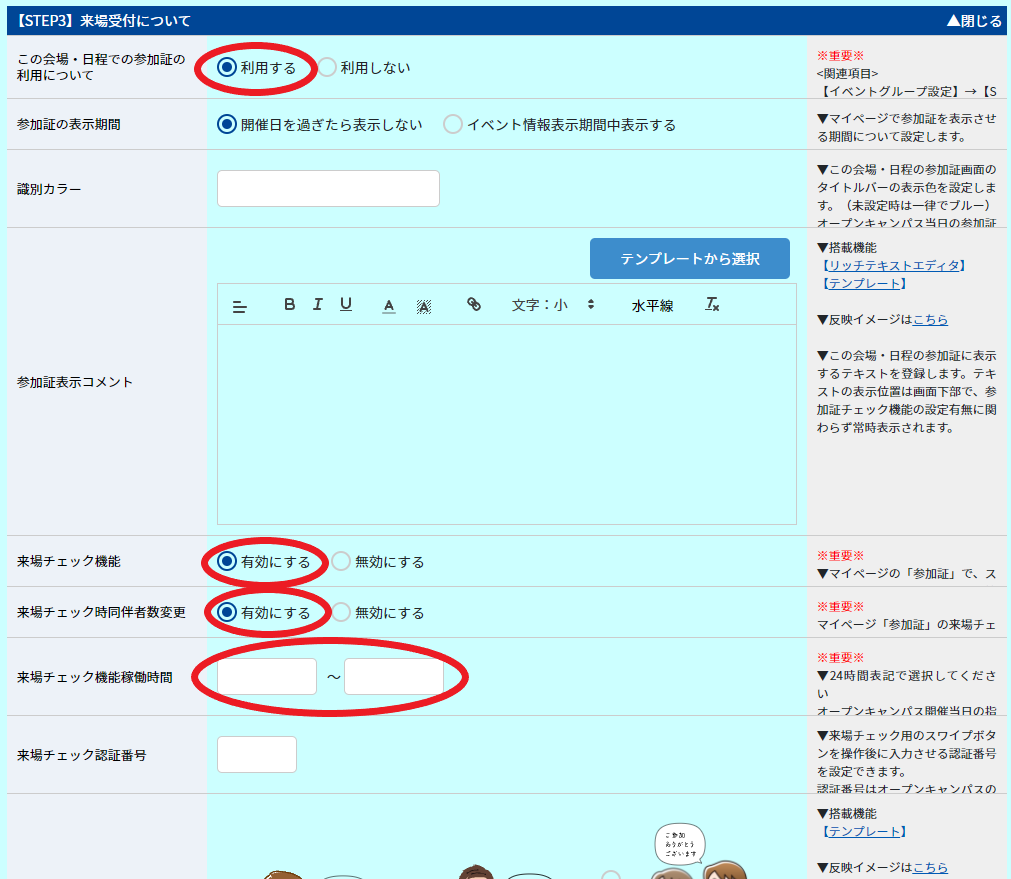The width and height of the screenshot is (1011, 879).
Task: Open 文字：小 font size dropdown
Action: (x=553, y=305)
